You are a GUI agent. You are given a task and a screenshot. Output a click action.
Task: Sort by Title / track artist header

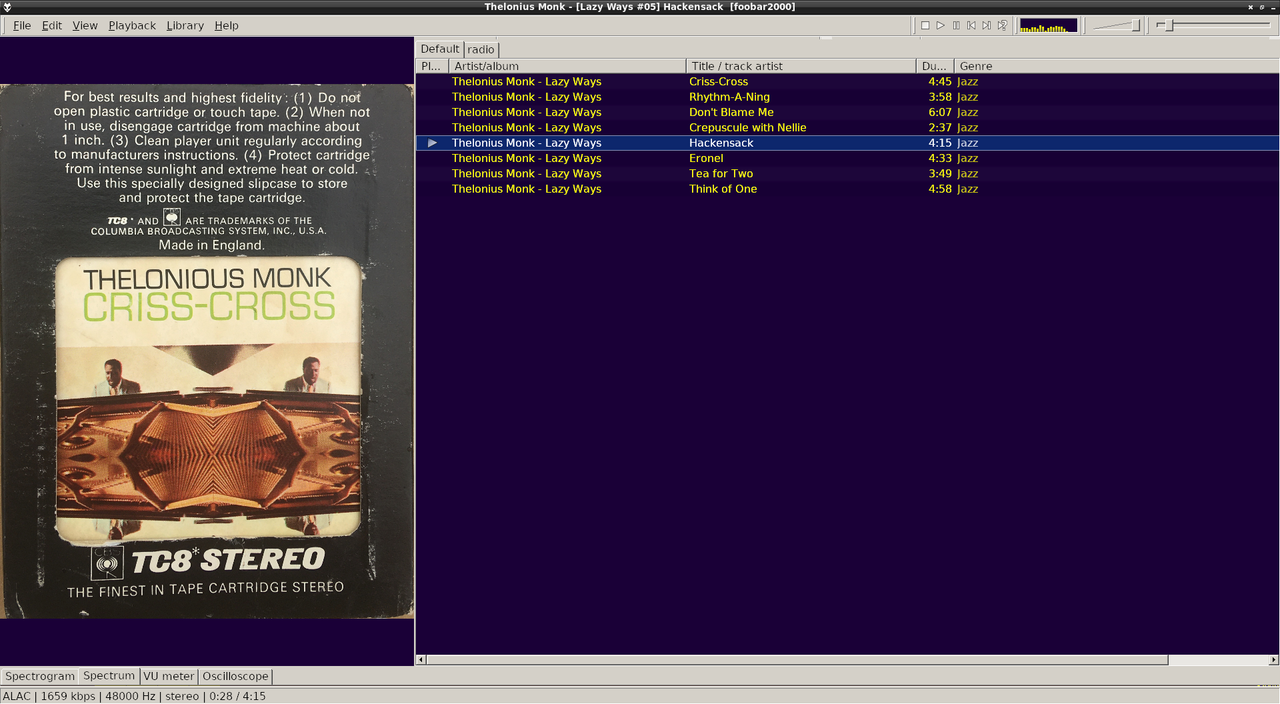(x=801, y=66)
